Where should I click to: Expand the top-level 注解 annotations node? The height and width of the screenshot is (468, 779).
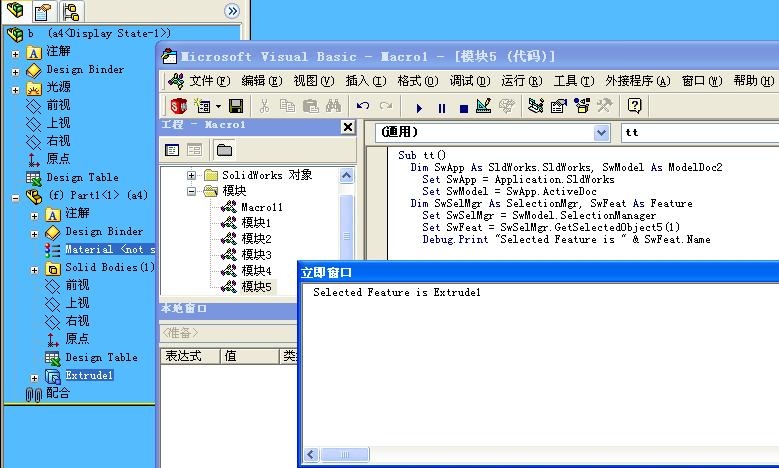[15, 54]
